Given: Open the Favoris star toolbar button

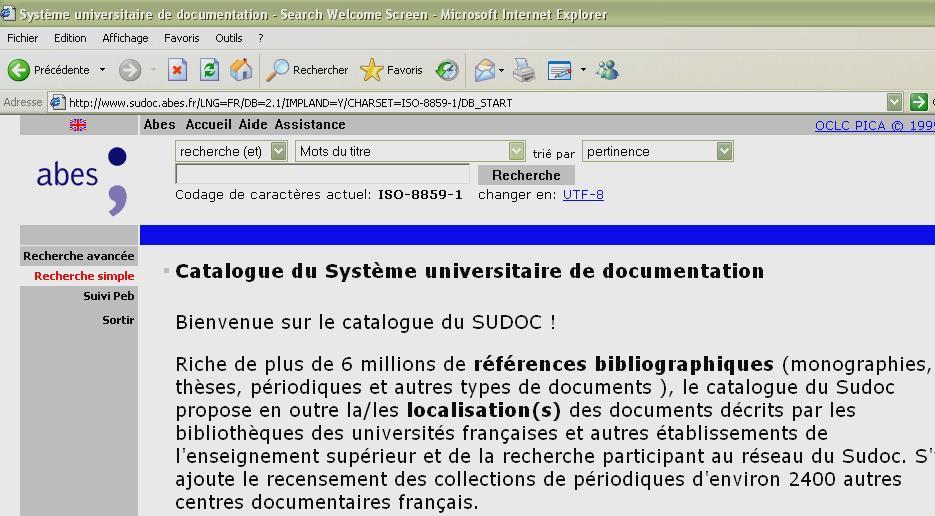Looking at the screenshot, I should point(392,70).
